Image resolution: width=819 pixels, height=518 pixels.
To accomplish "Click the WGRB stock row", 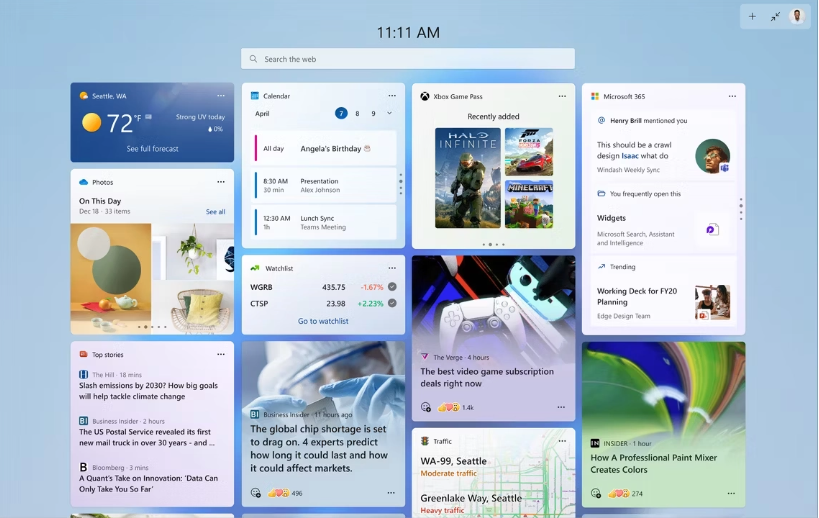I will pyautogui.click(x=323, y=287).
